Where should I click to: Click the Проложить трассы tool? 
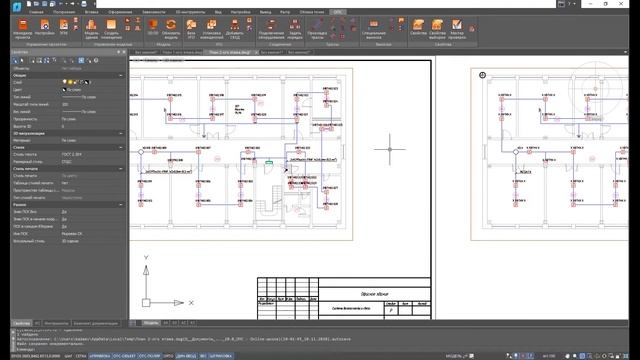coord(317,29)
